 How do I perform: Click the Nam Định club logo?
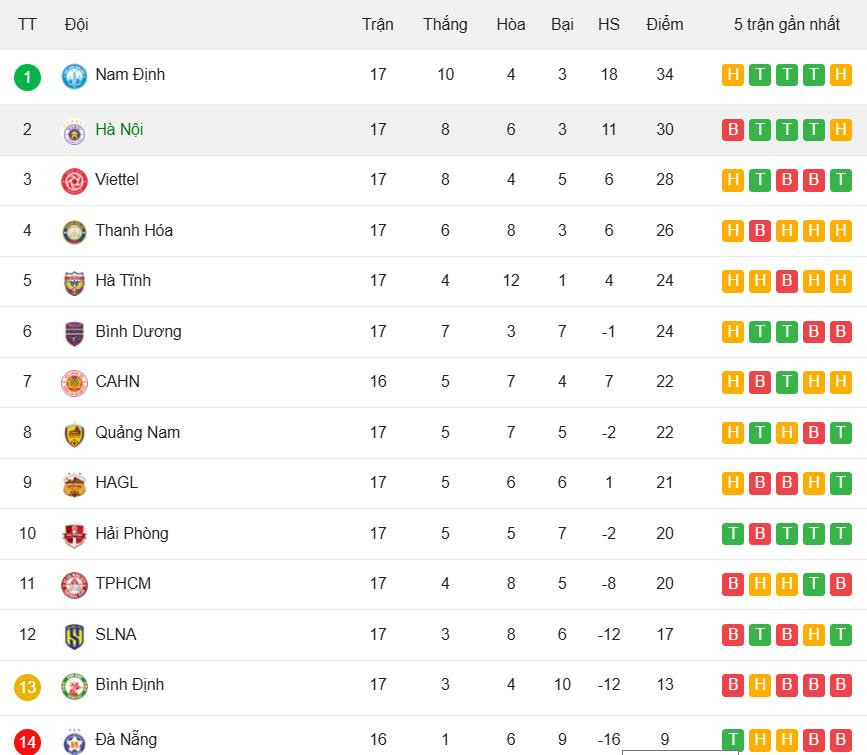[x=74, y=76]
